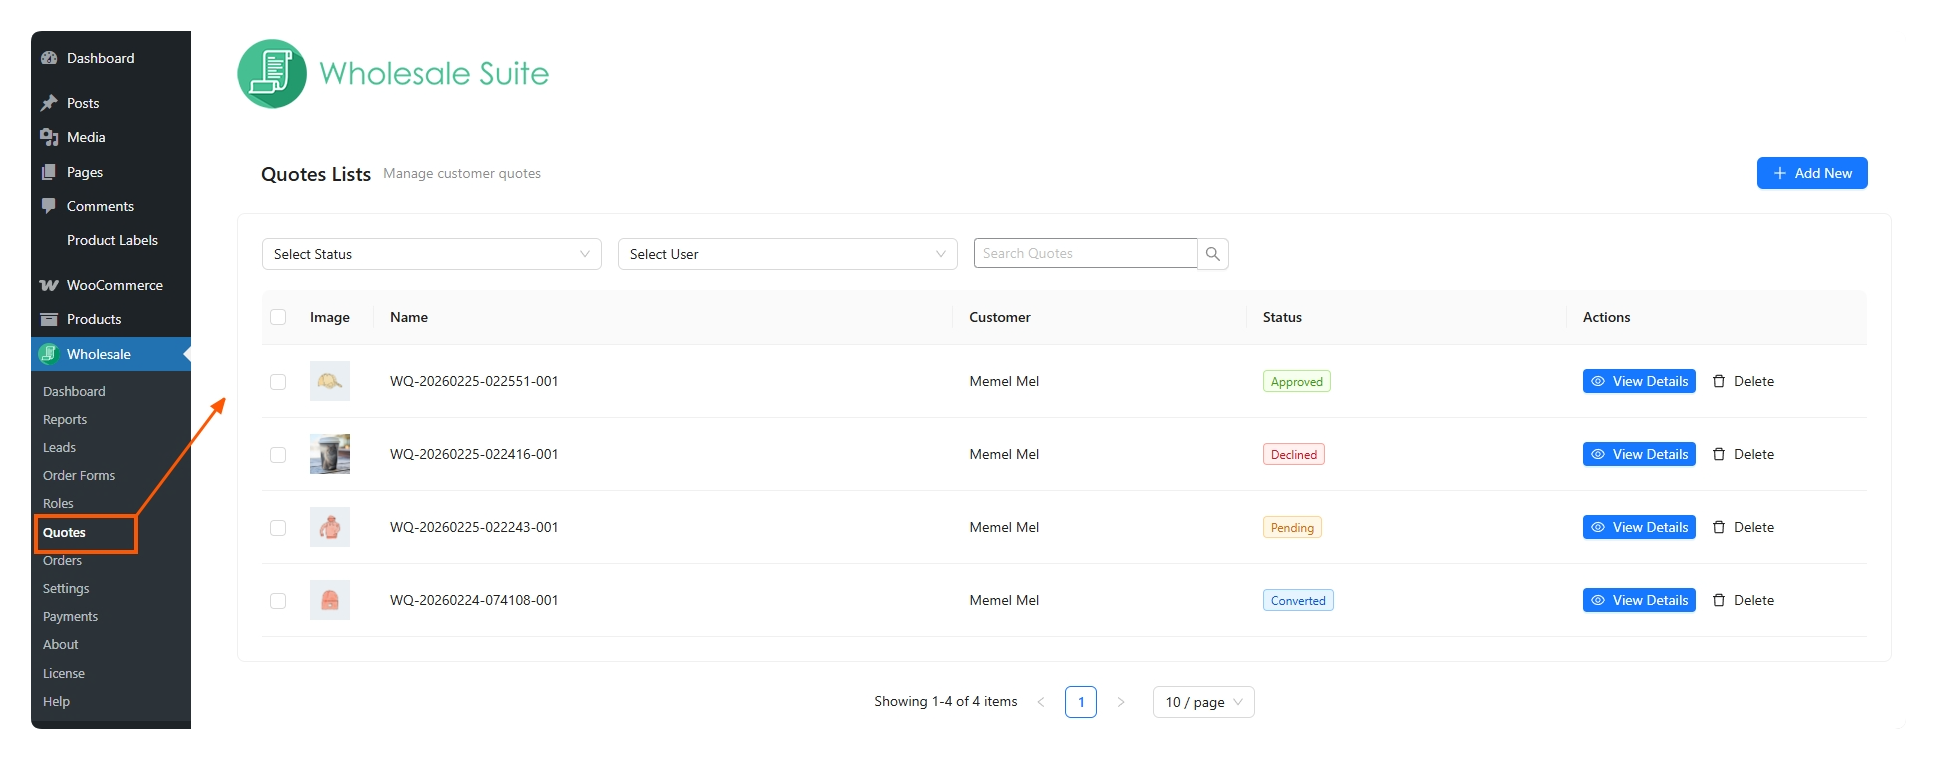Click the Wholesale Suite logo icon
Image resolution: width=1937 pixels, height=760 pixels.
272,74
